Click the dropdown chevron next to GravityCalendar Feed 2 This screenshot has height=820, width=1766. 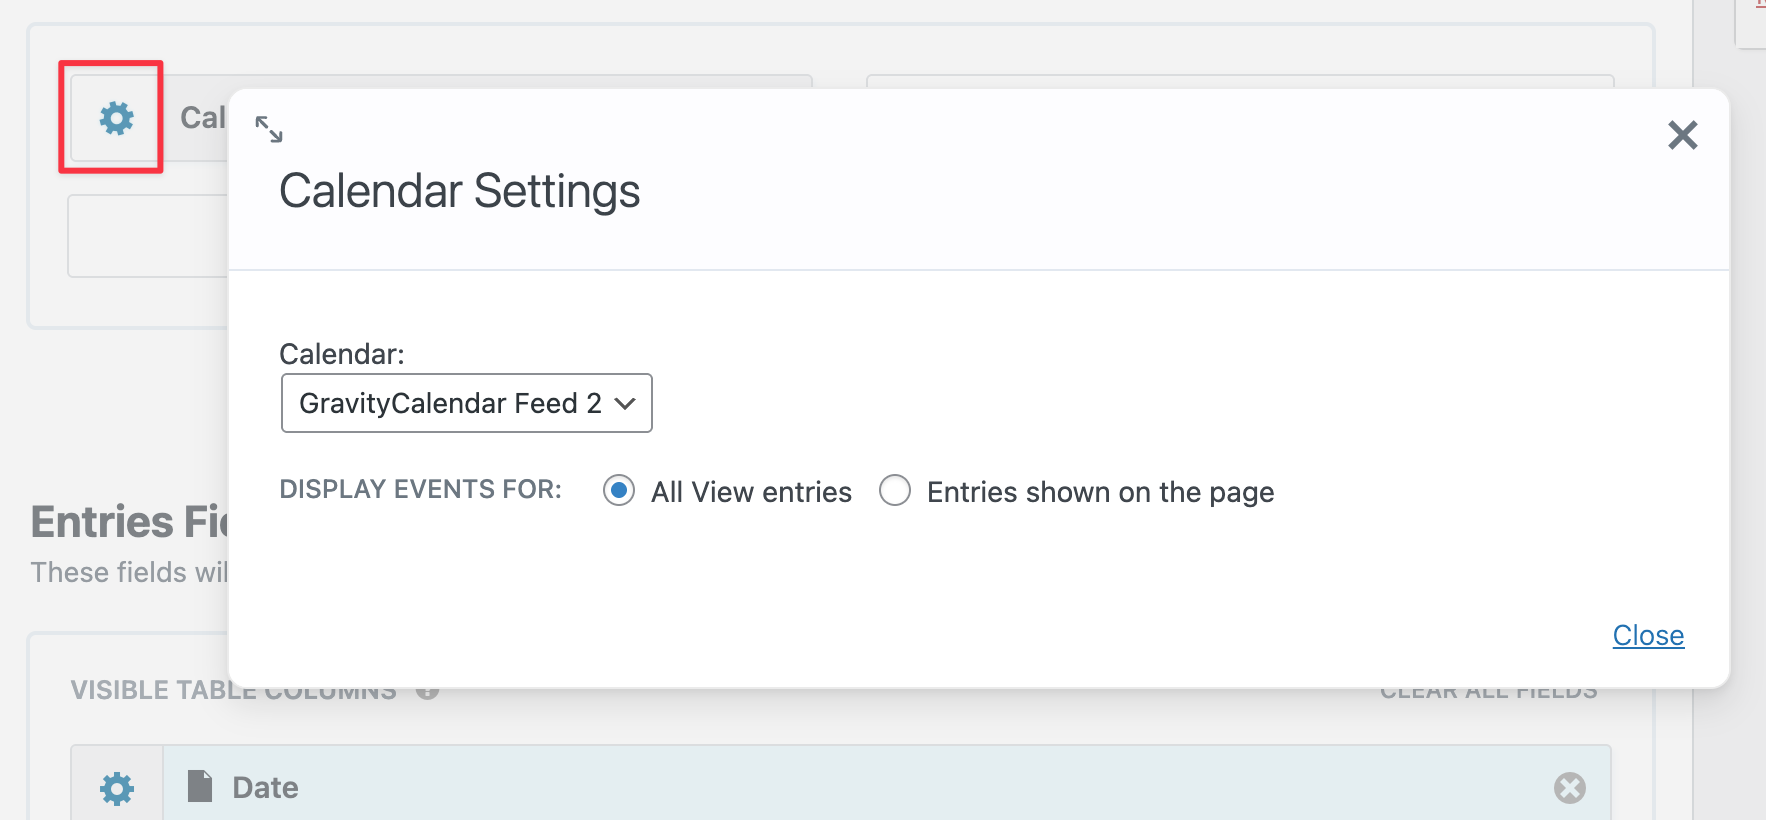(x=626, y=403)
